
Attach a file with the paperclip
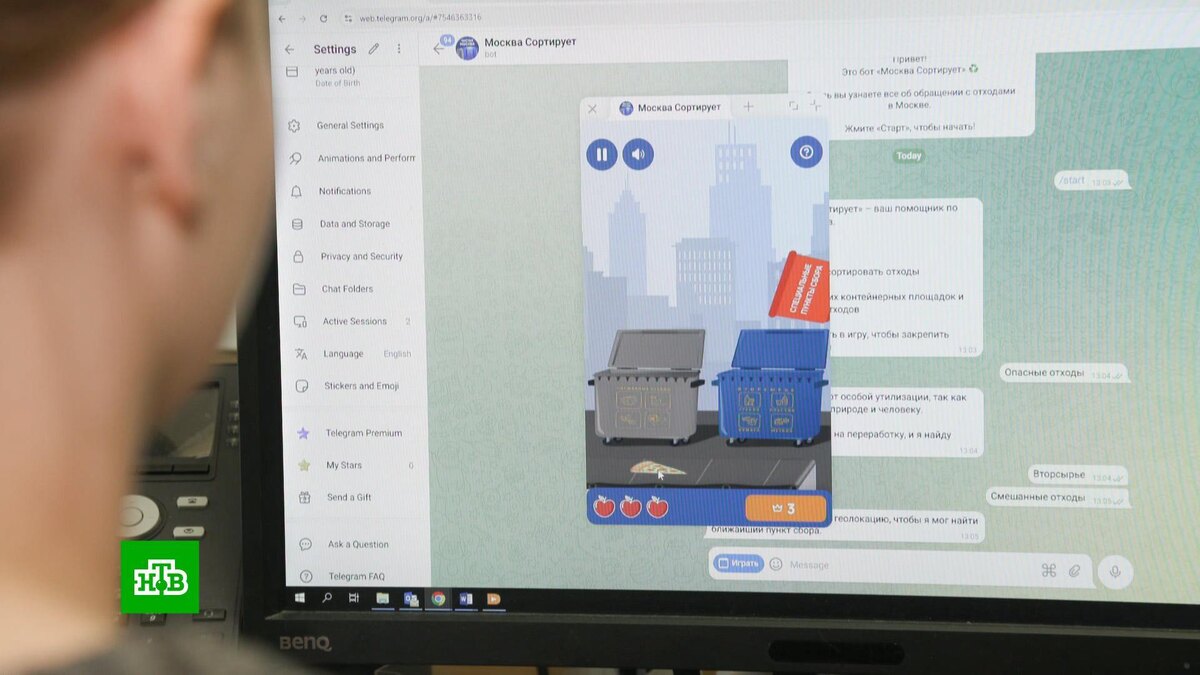pos(1075,571)
